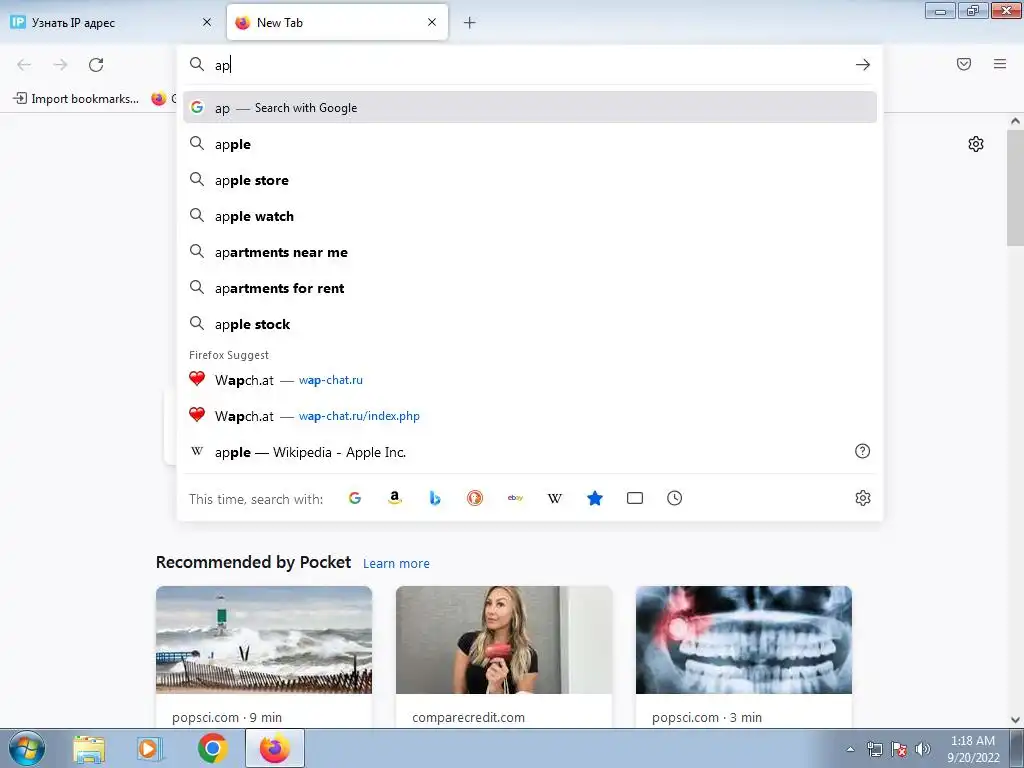Open Windows Explorer from taskbar

(x=89, y=748)
